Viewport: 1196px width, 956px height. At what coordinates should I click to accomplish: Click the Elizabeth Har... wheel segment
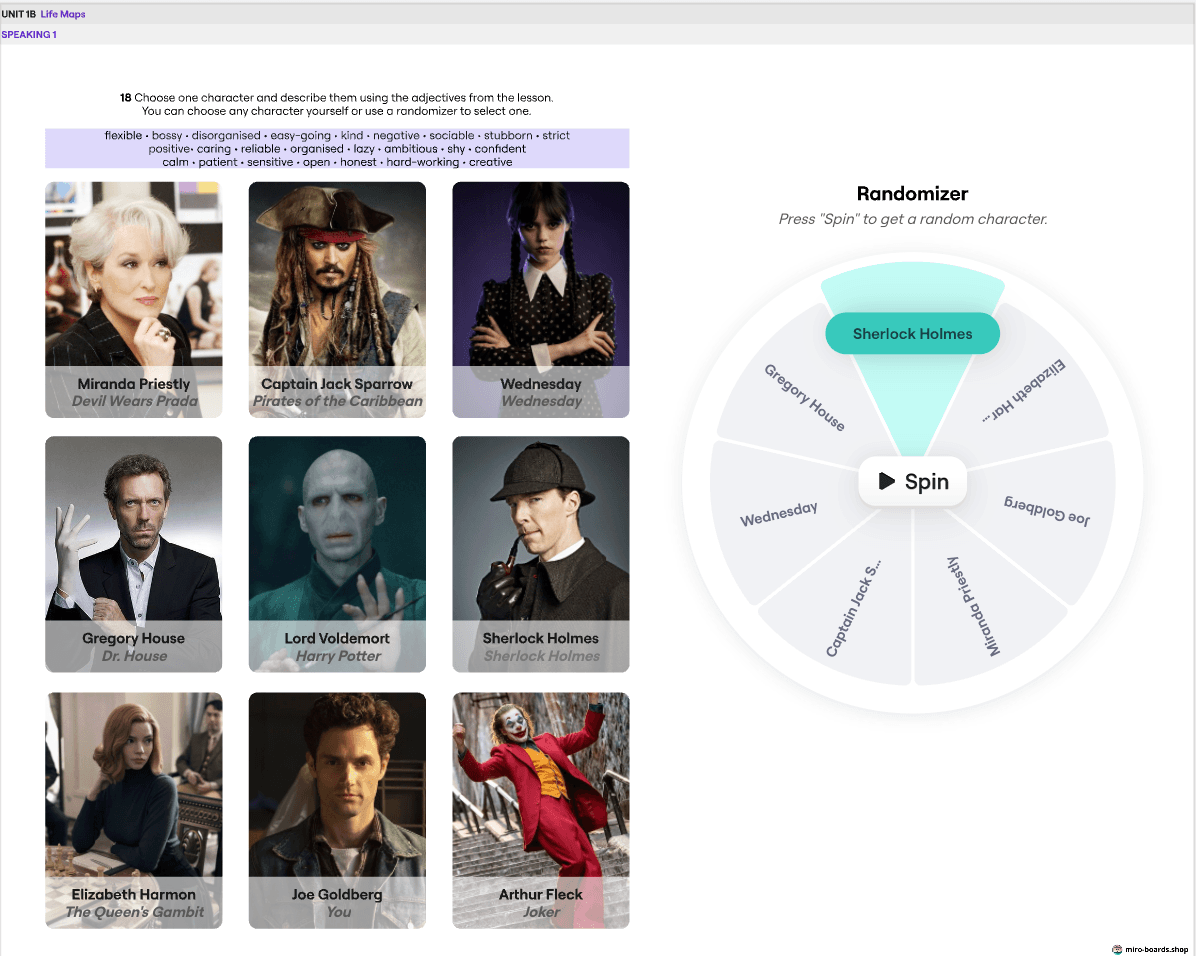click(x=1024, y=390)
